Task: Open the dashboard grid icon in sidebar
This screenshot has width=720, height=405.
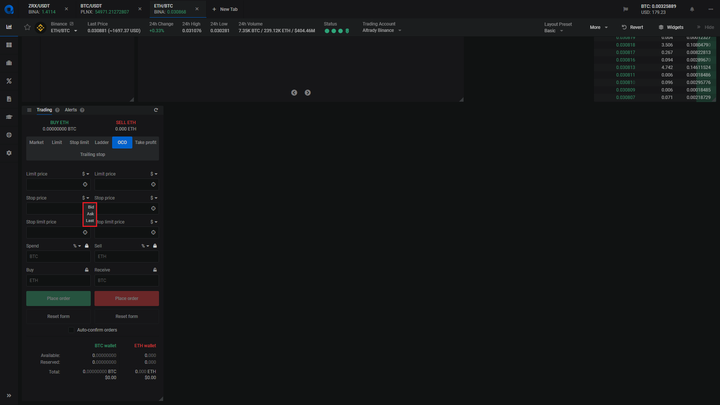Action: 9,45
